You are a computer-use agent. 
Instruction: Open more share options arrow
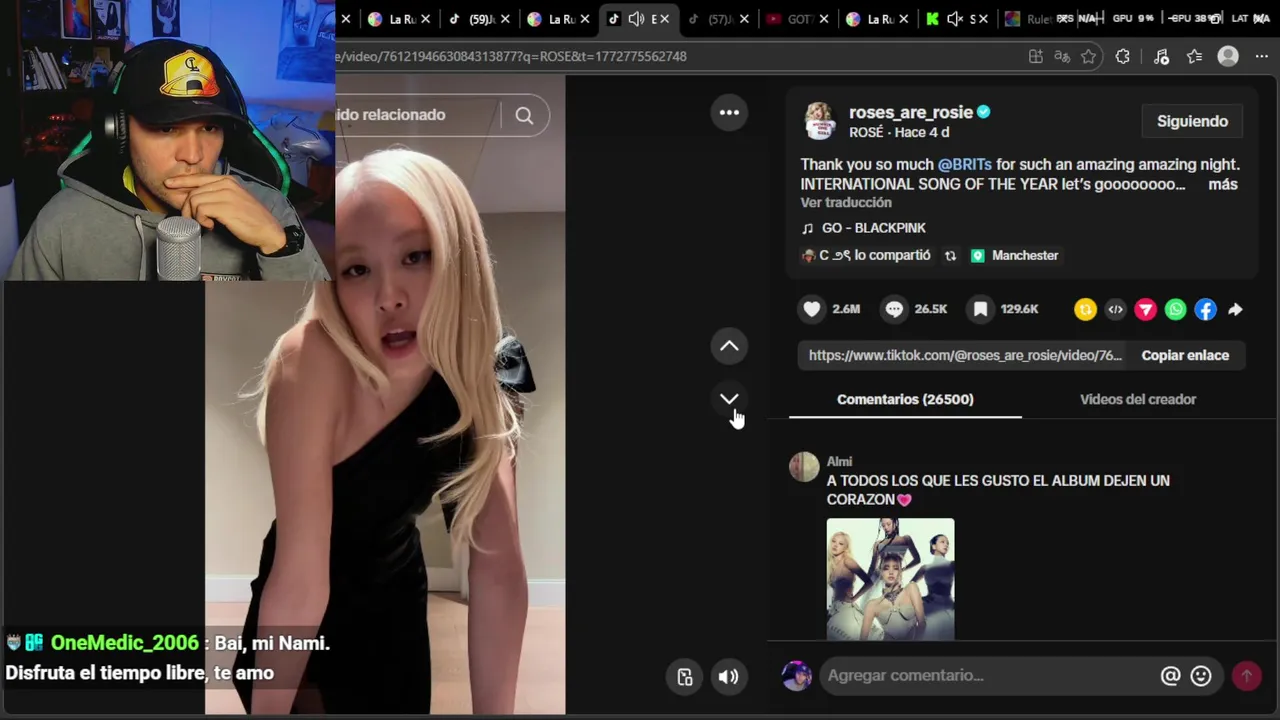click(x=1235, y=310)
